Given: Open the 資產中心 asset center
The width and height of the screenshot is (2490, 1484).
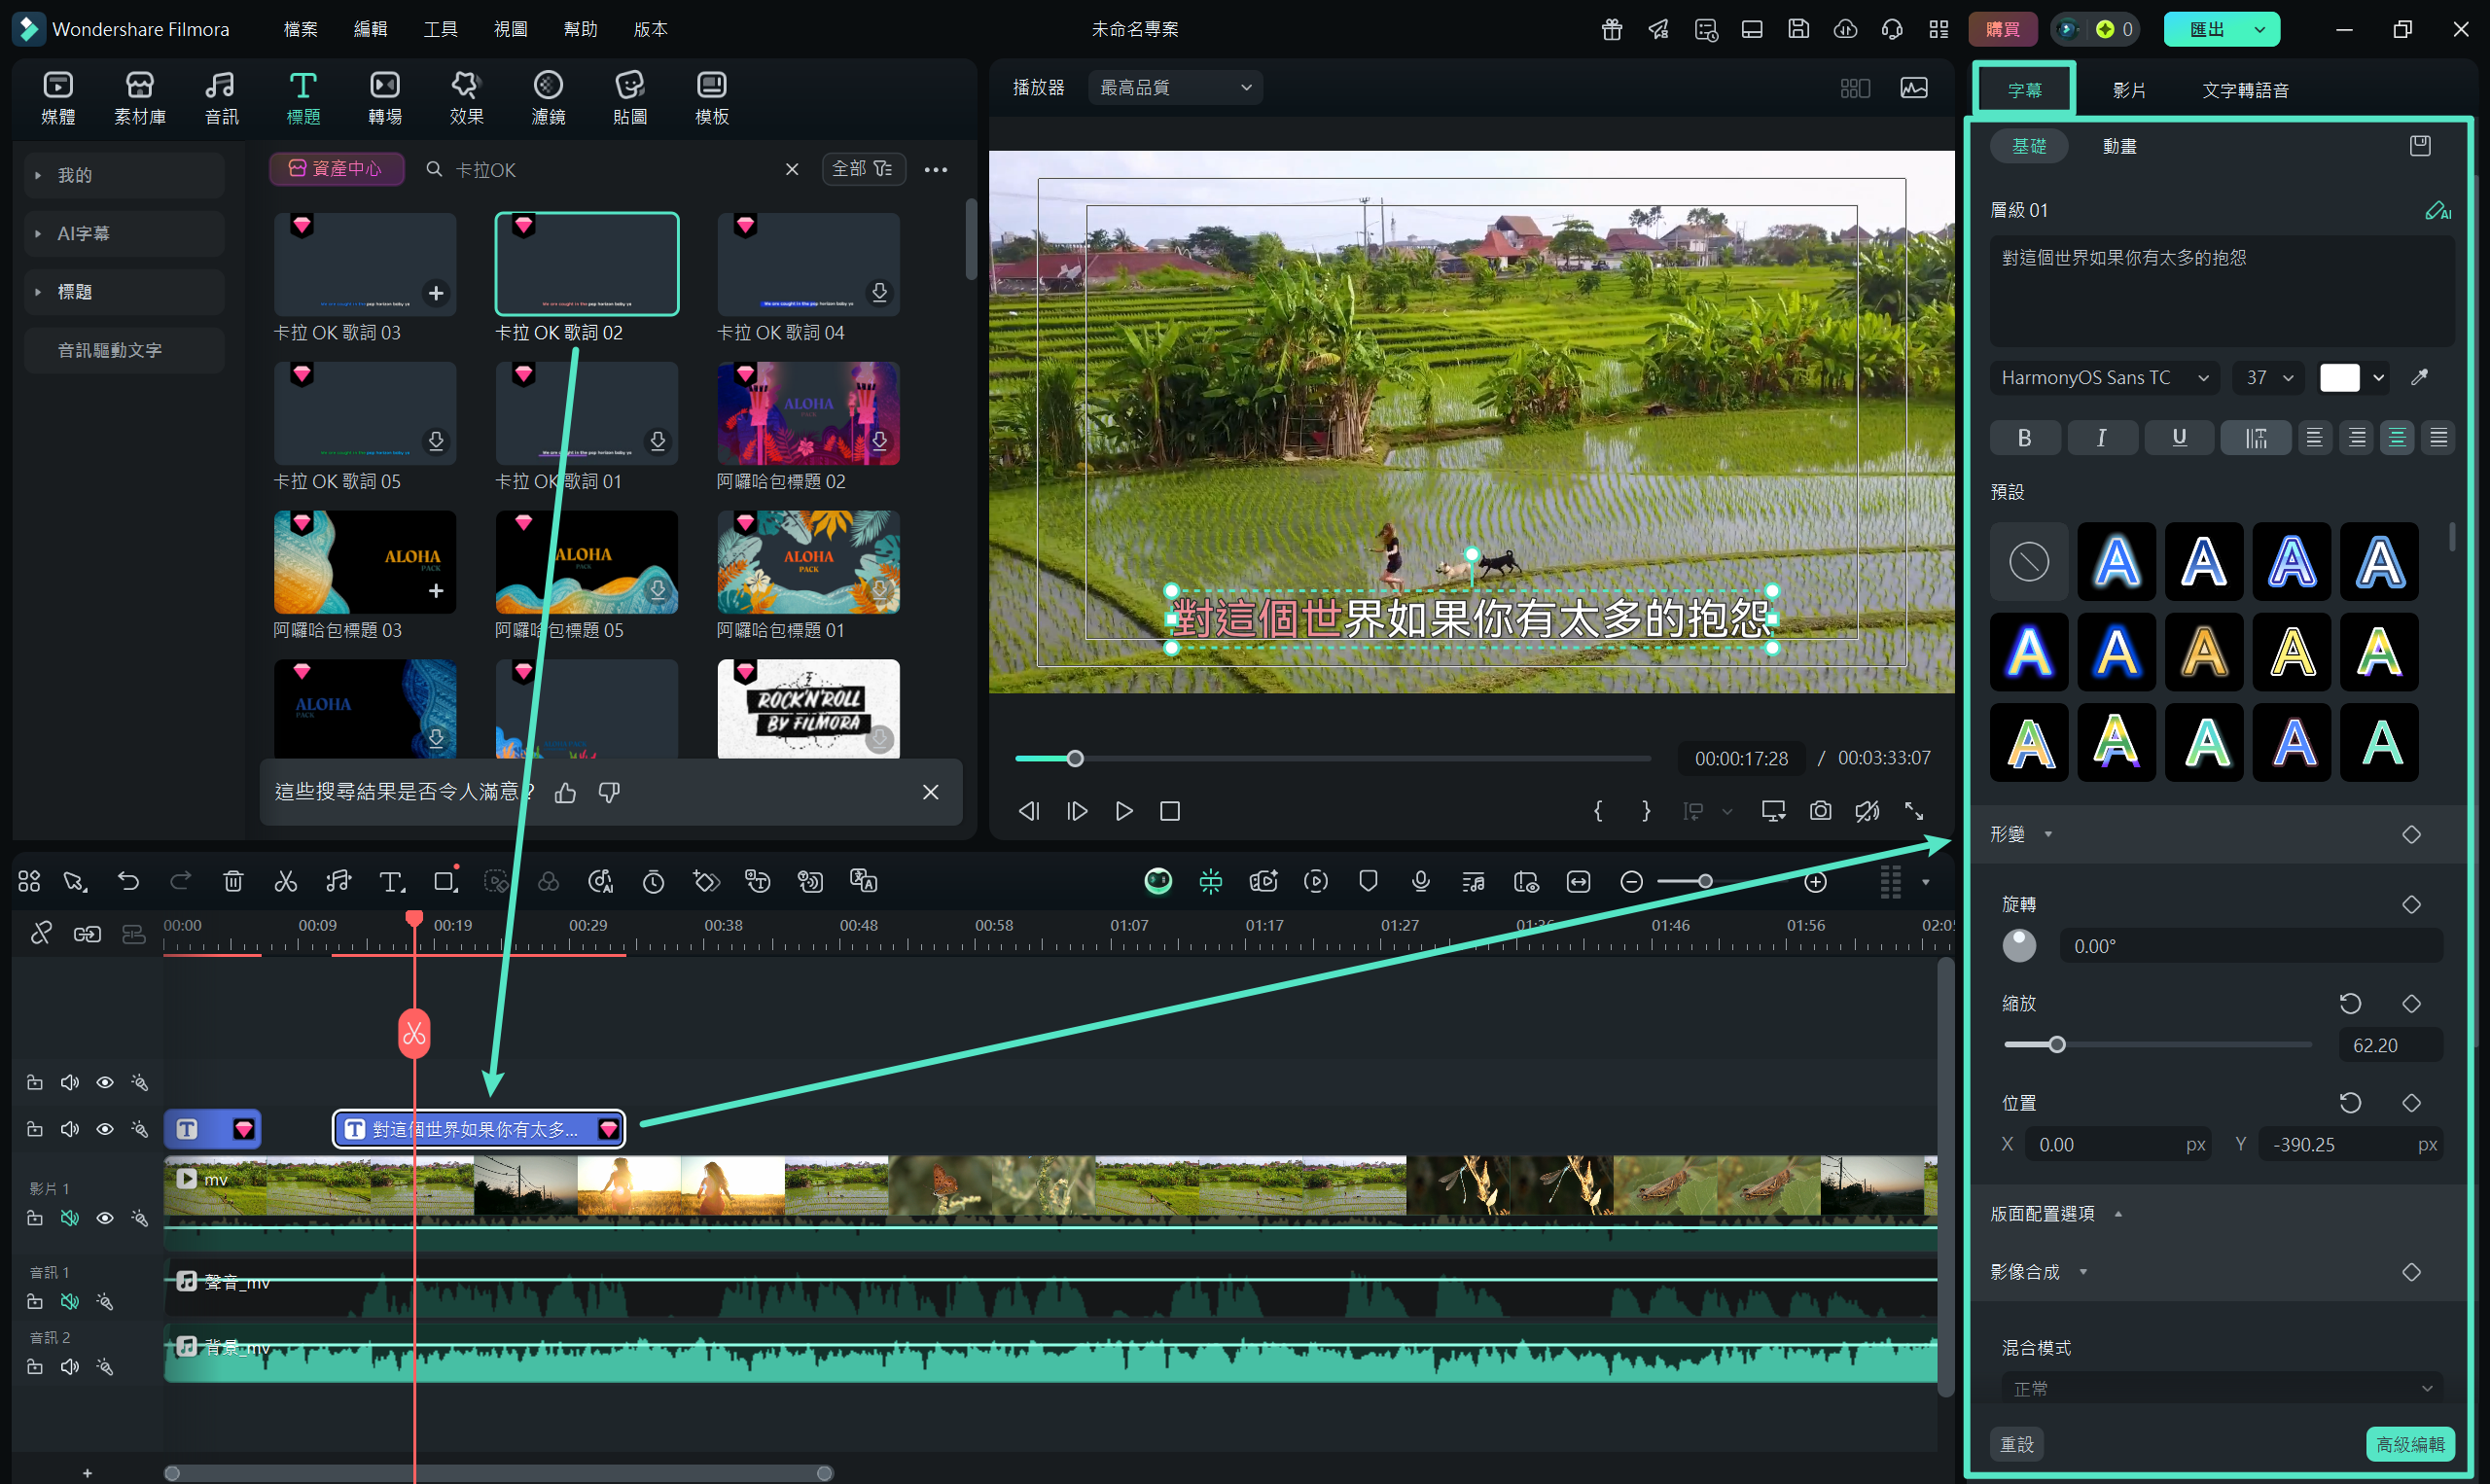Looking at the screenshot, I should tap(336, 169).
